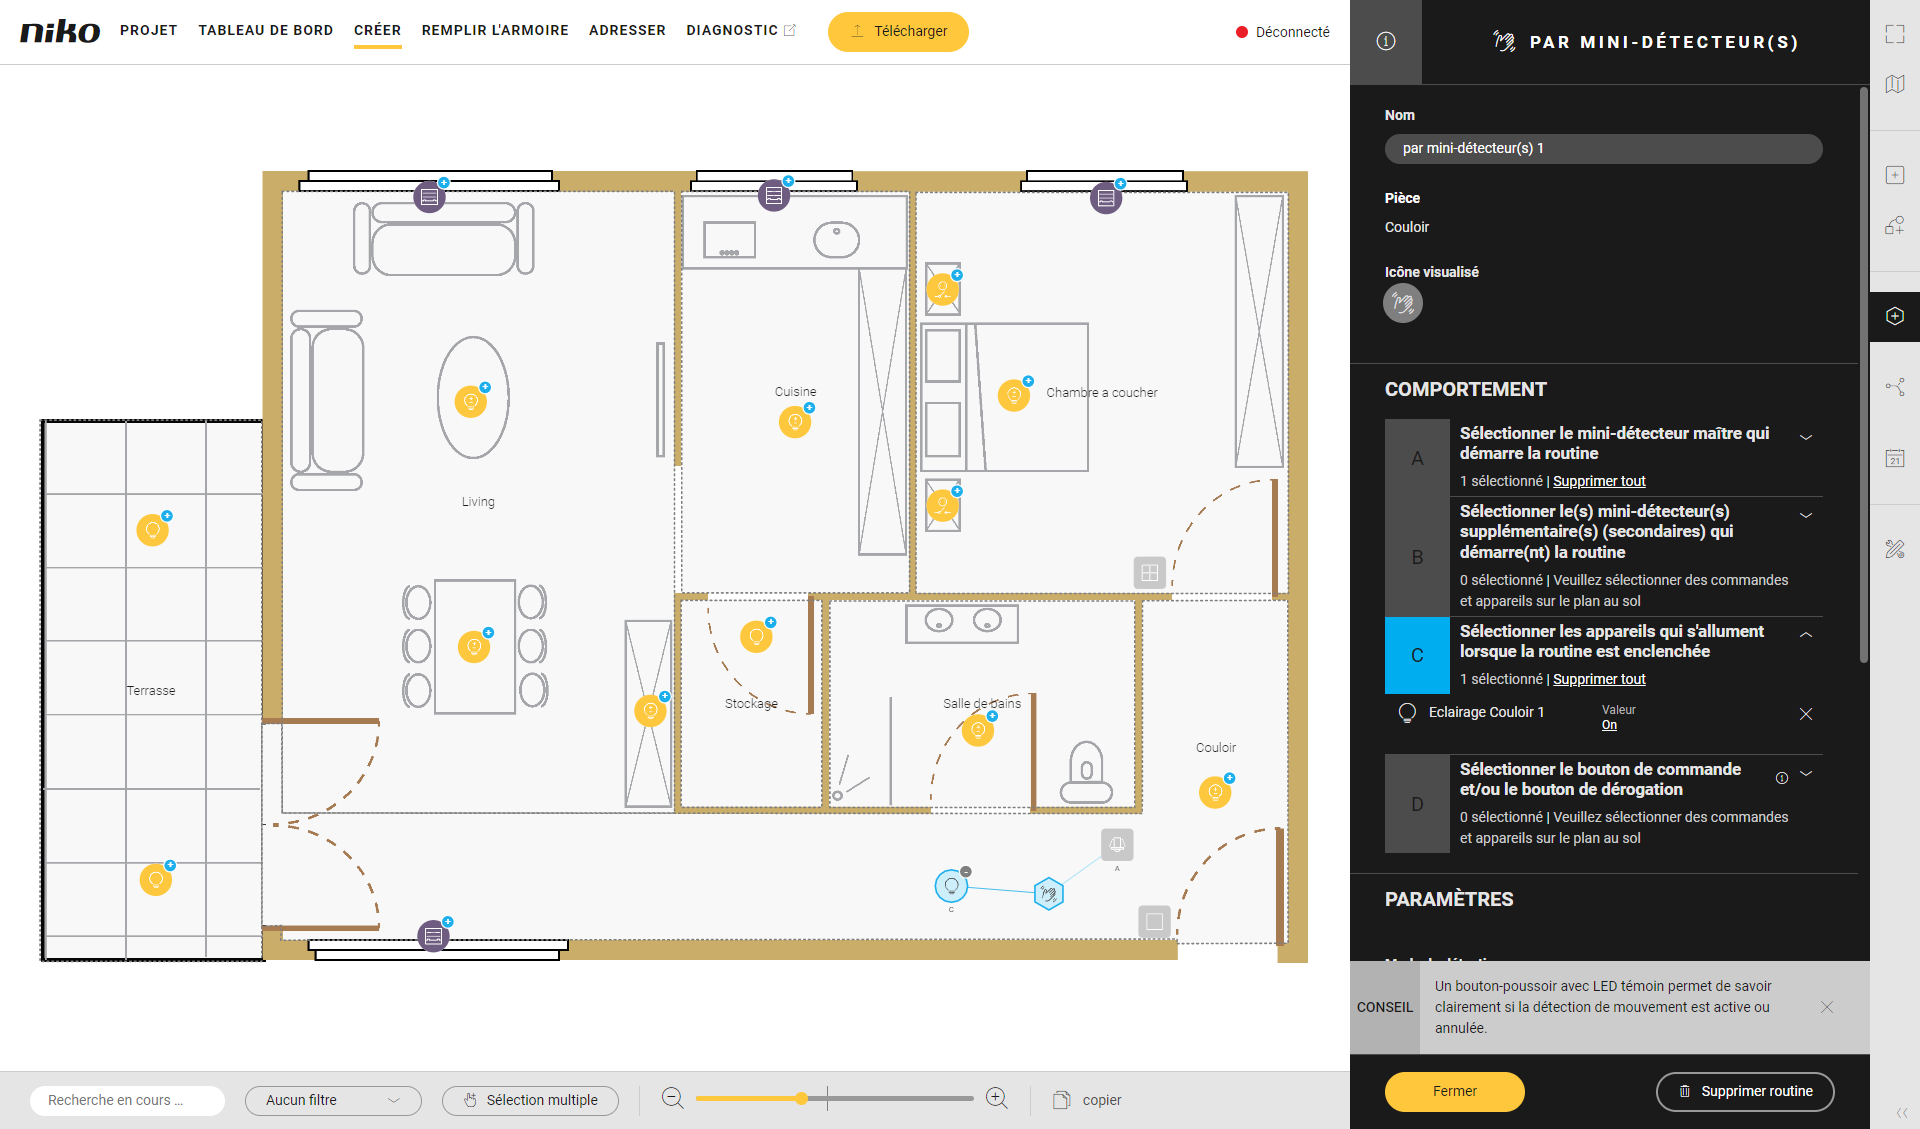
Task: Go to TABLEAU DE BORD
Action: (266, 30)
